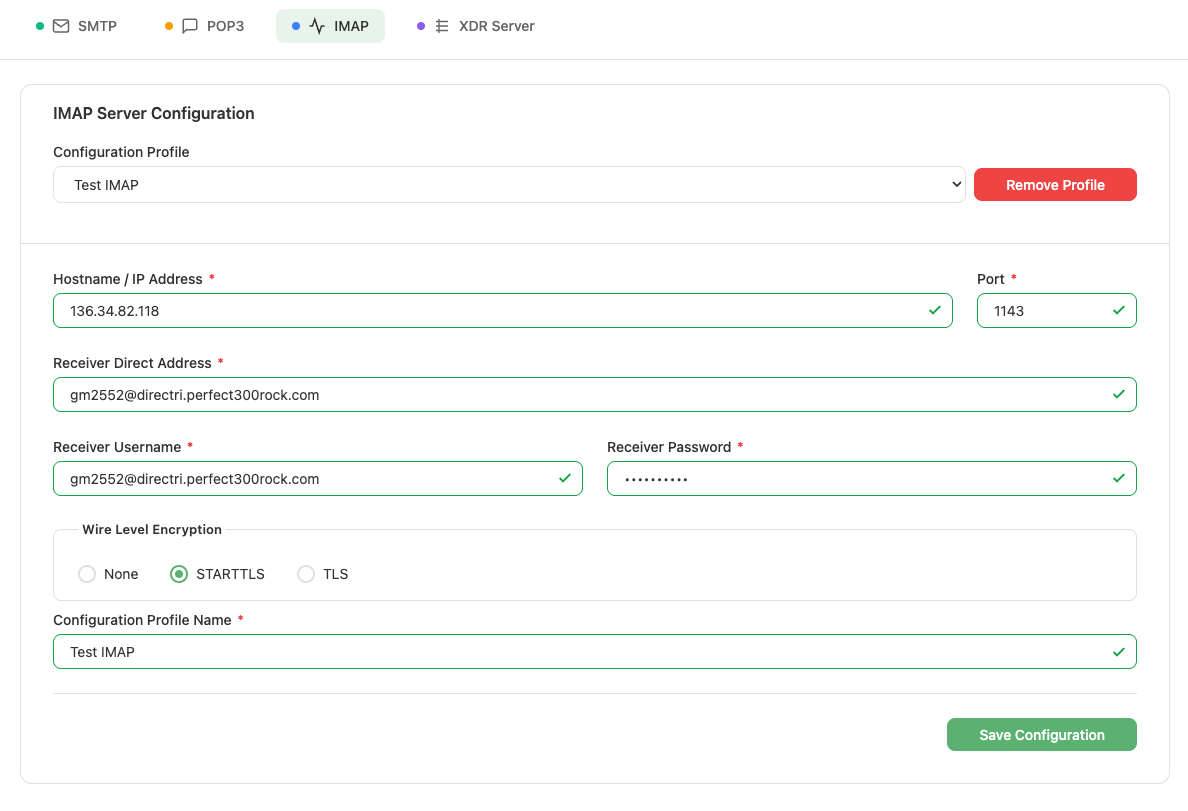Image resolution: width=1188 pixels, height=811 pixels.
Task: Click the 'Hostname / IP Address' label
Action: click(128, 280)
